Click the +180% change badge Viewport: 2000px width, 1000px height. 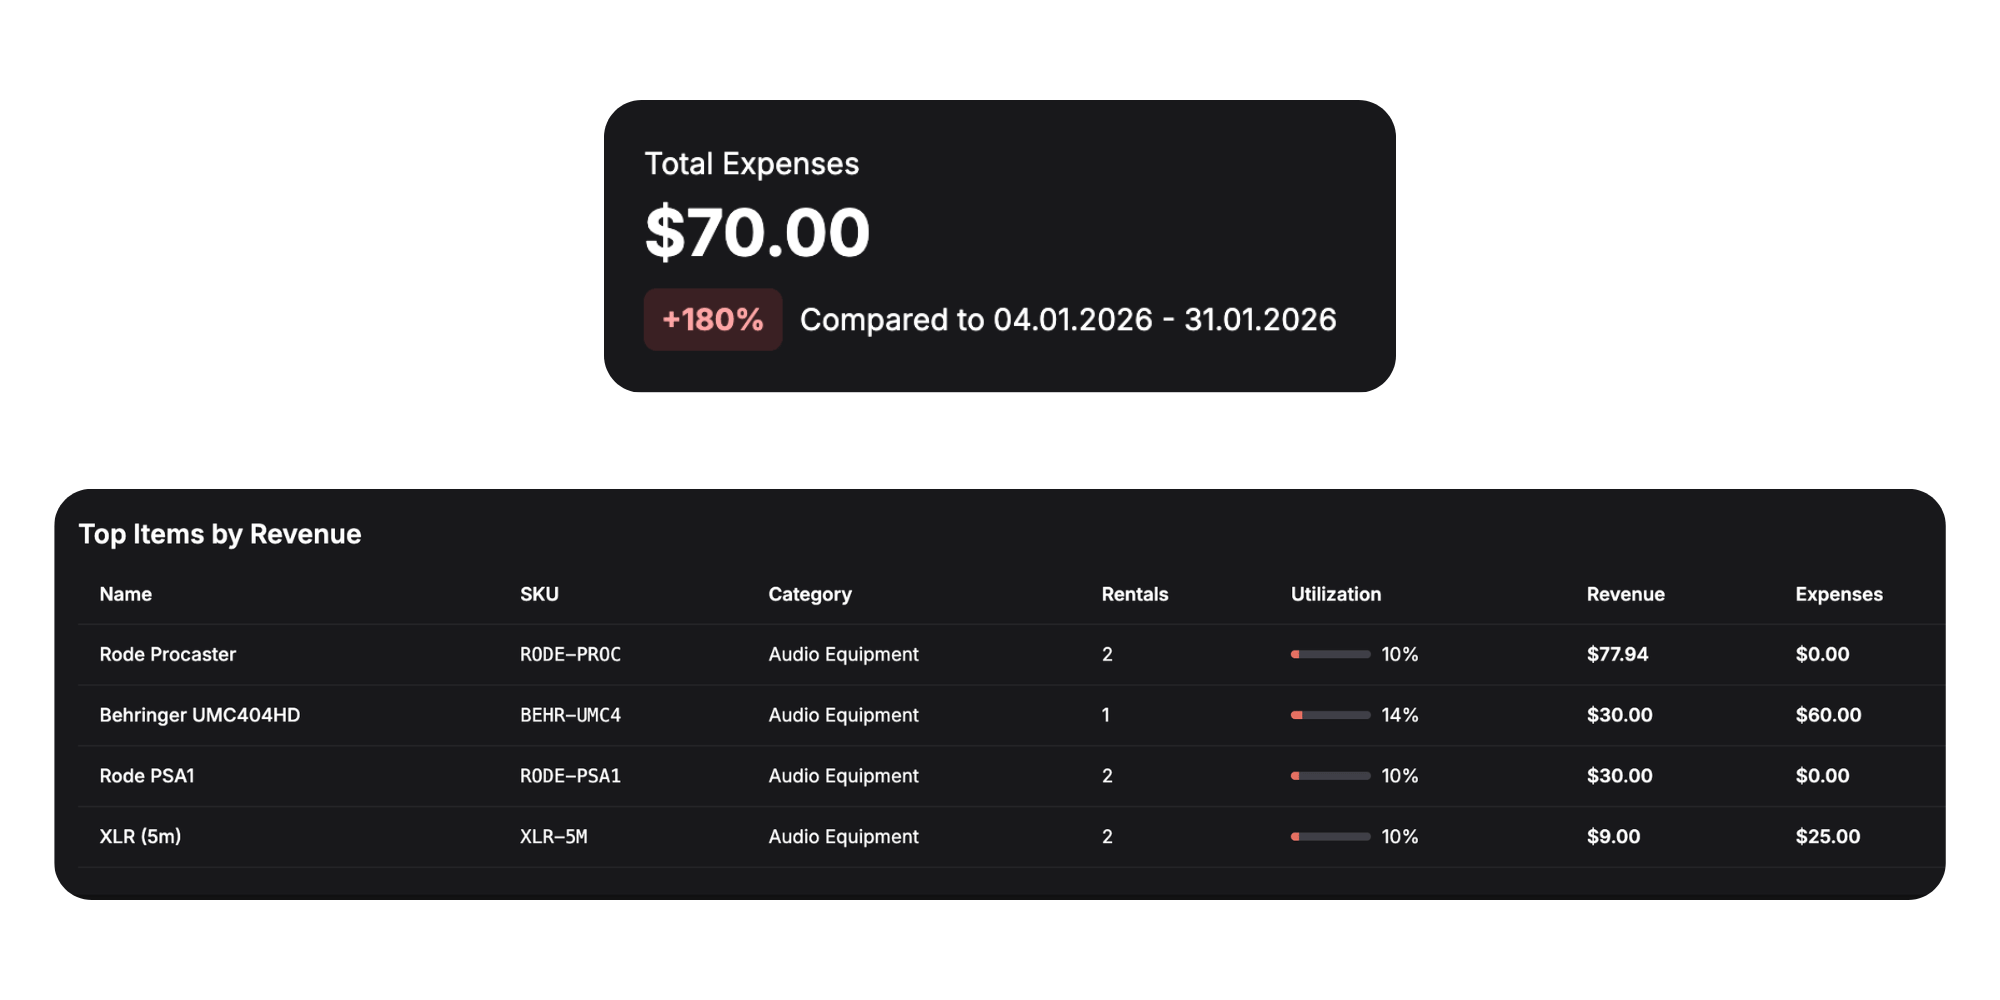point(712,320)
